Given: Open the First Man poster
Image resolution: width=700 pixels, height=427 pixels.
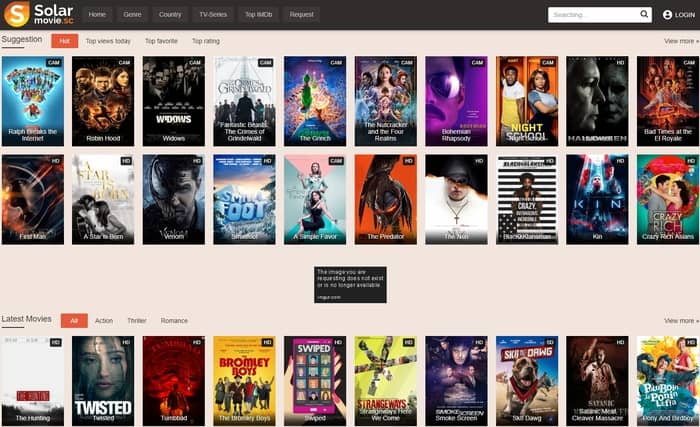Looking at the screenshot, I should pos(33,199).
